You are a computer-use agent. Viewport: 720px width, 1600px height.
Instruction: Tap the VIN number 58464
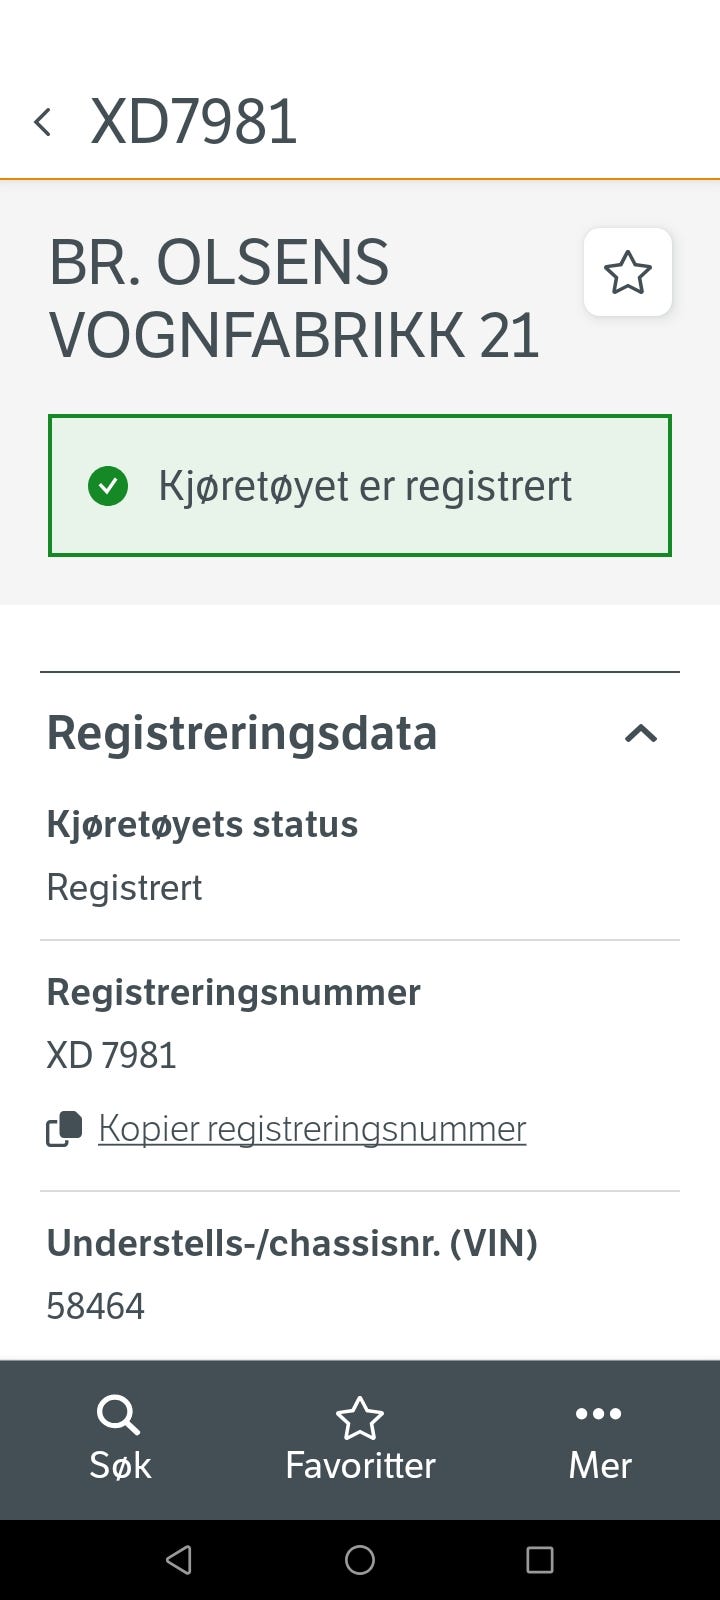point(96,1306)
